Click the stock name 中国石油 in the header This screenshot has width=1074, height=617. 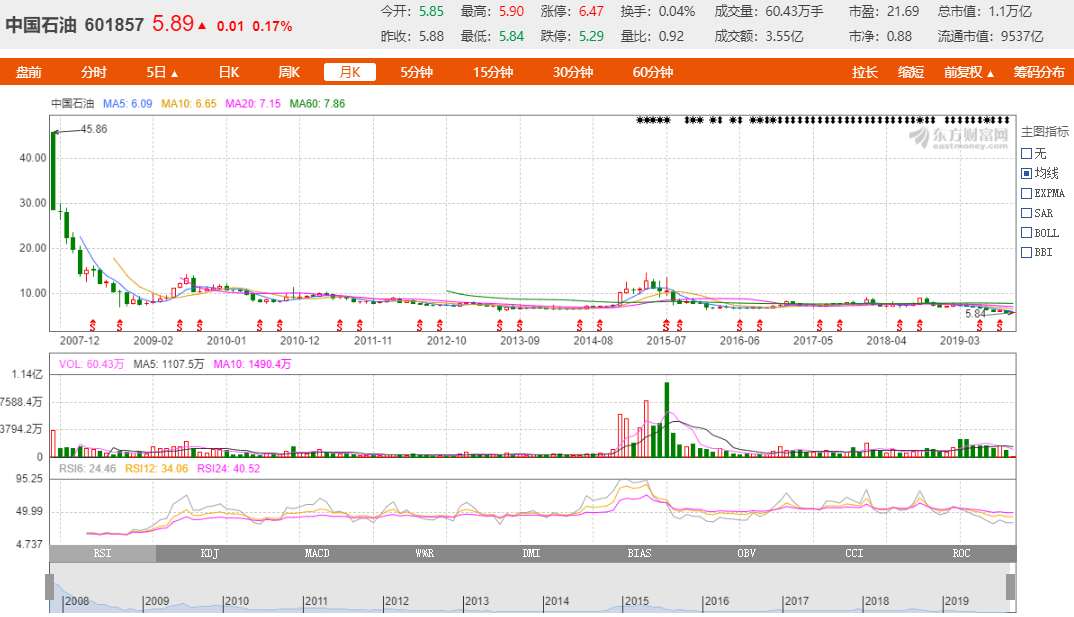click(x=40, y=25)
